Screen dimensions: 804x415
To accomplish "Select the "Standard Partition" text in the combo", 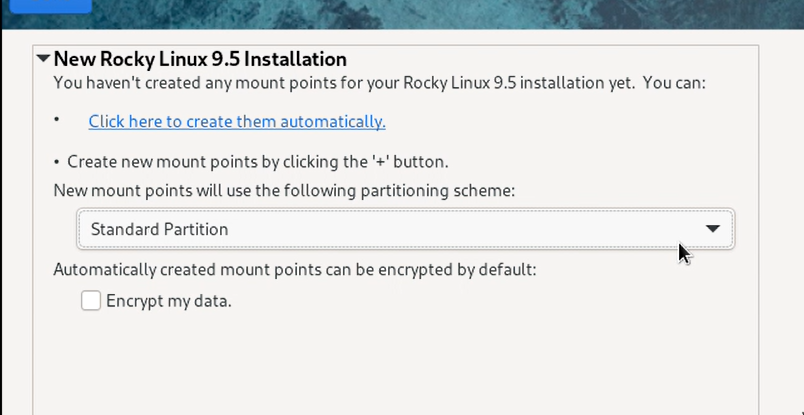I will 159,229.
